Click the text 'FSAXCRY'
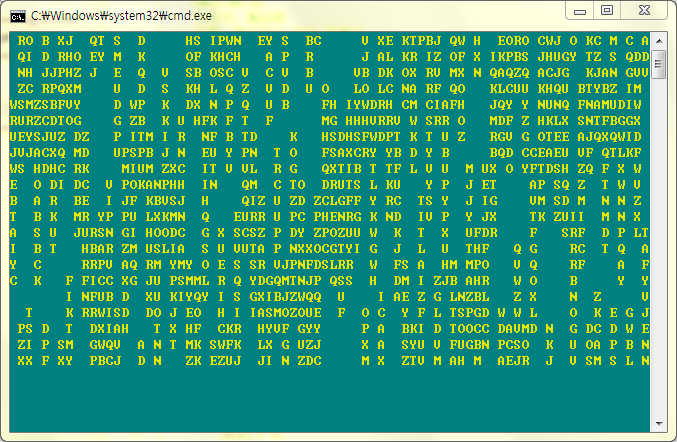The height and width of the screenshot is (442, 677). (349, 153)
